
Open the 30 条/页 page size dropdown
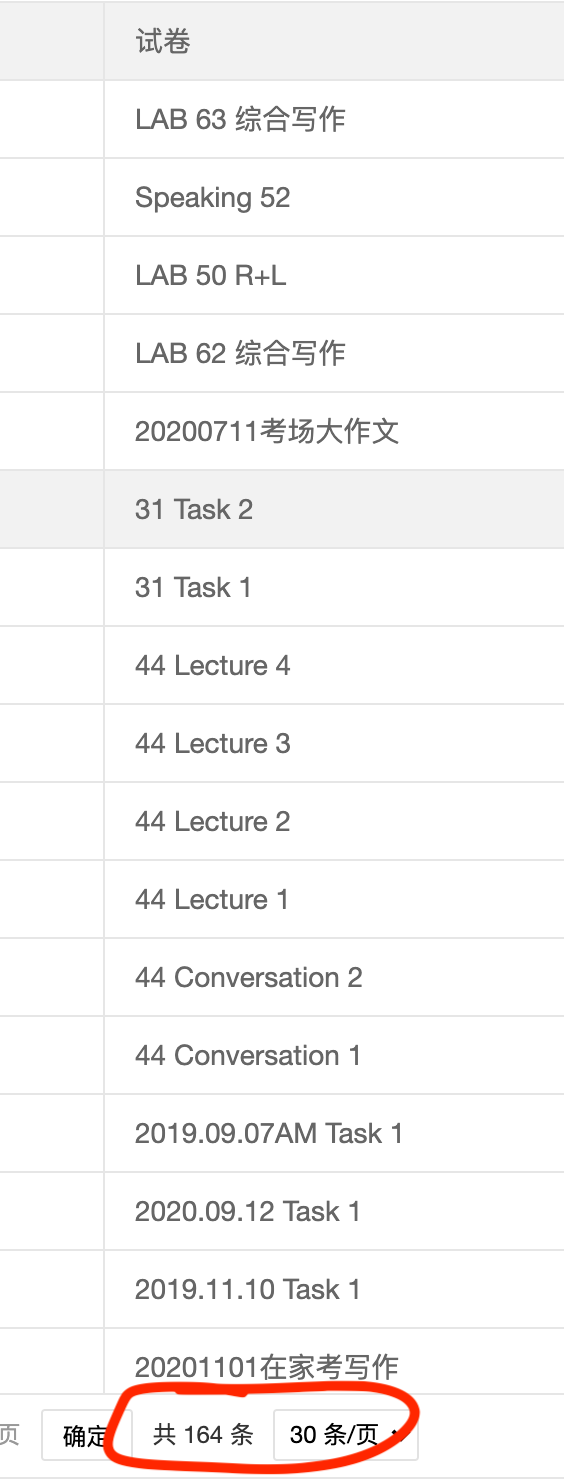(x=345, y=1436)
